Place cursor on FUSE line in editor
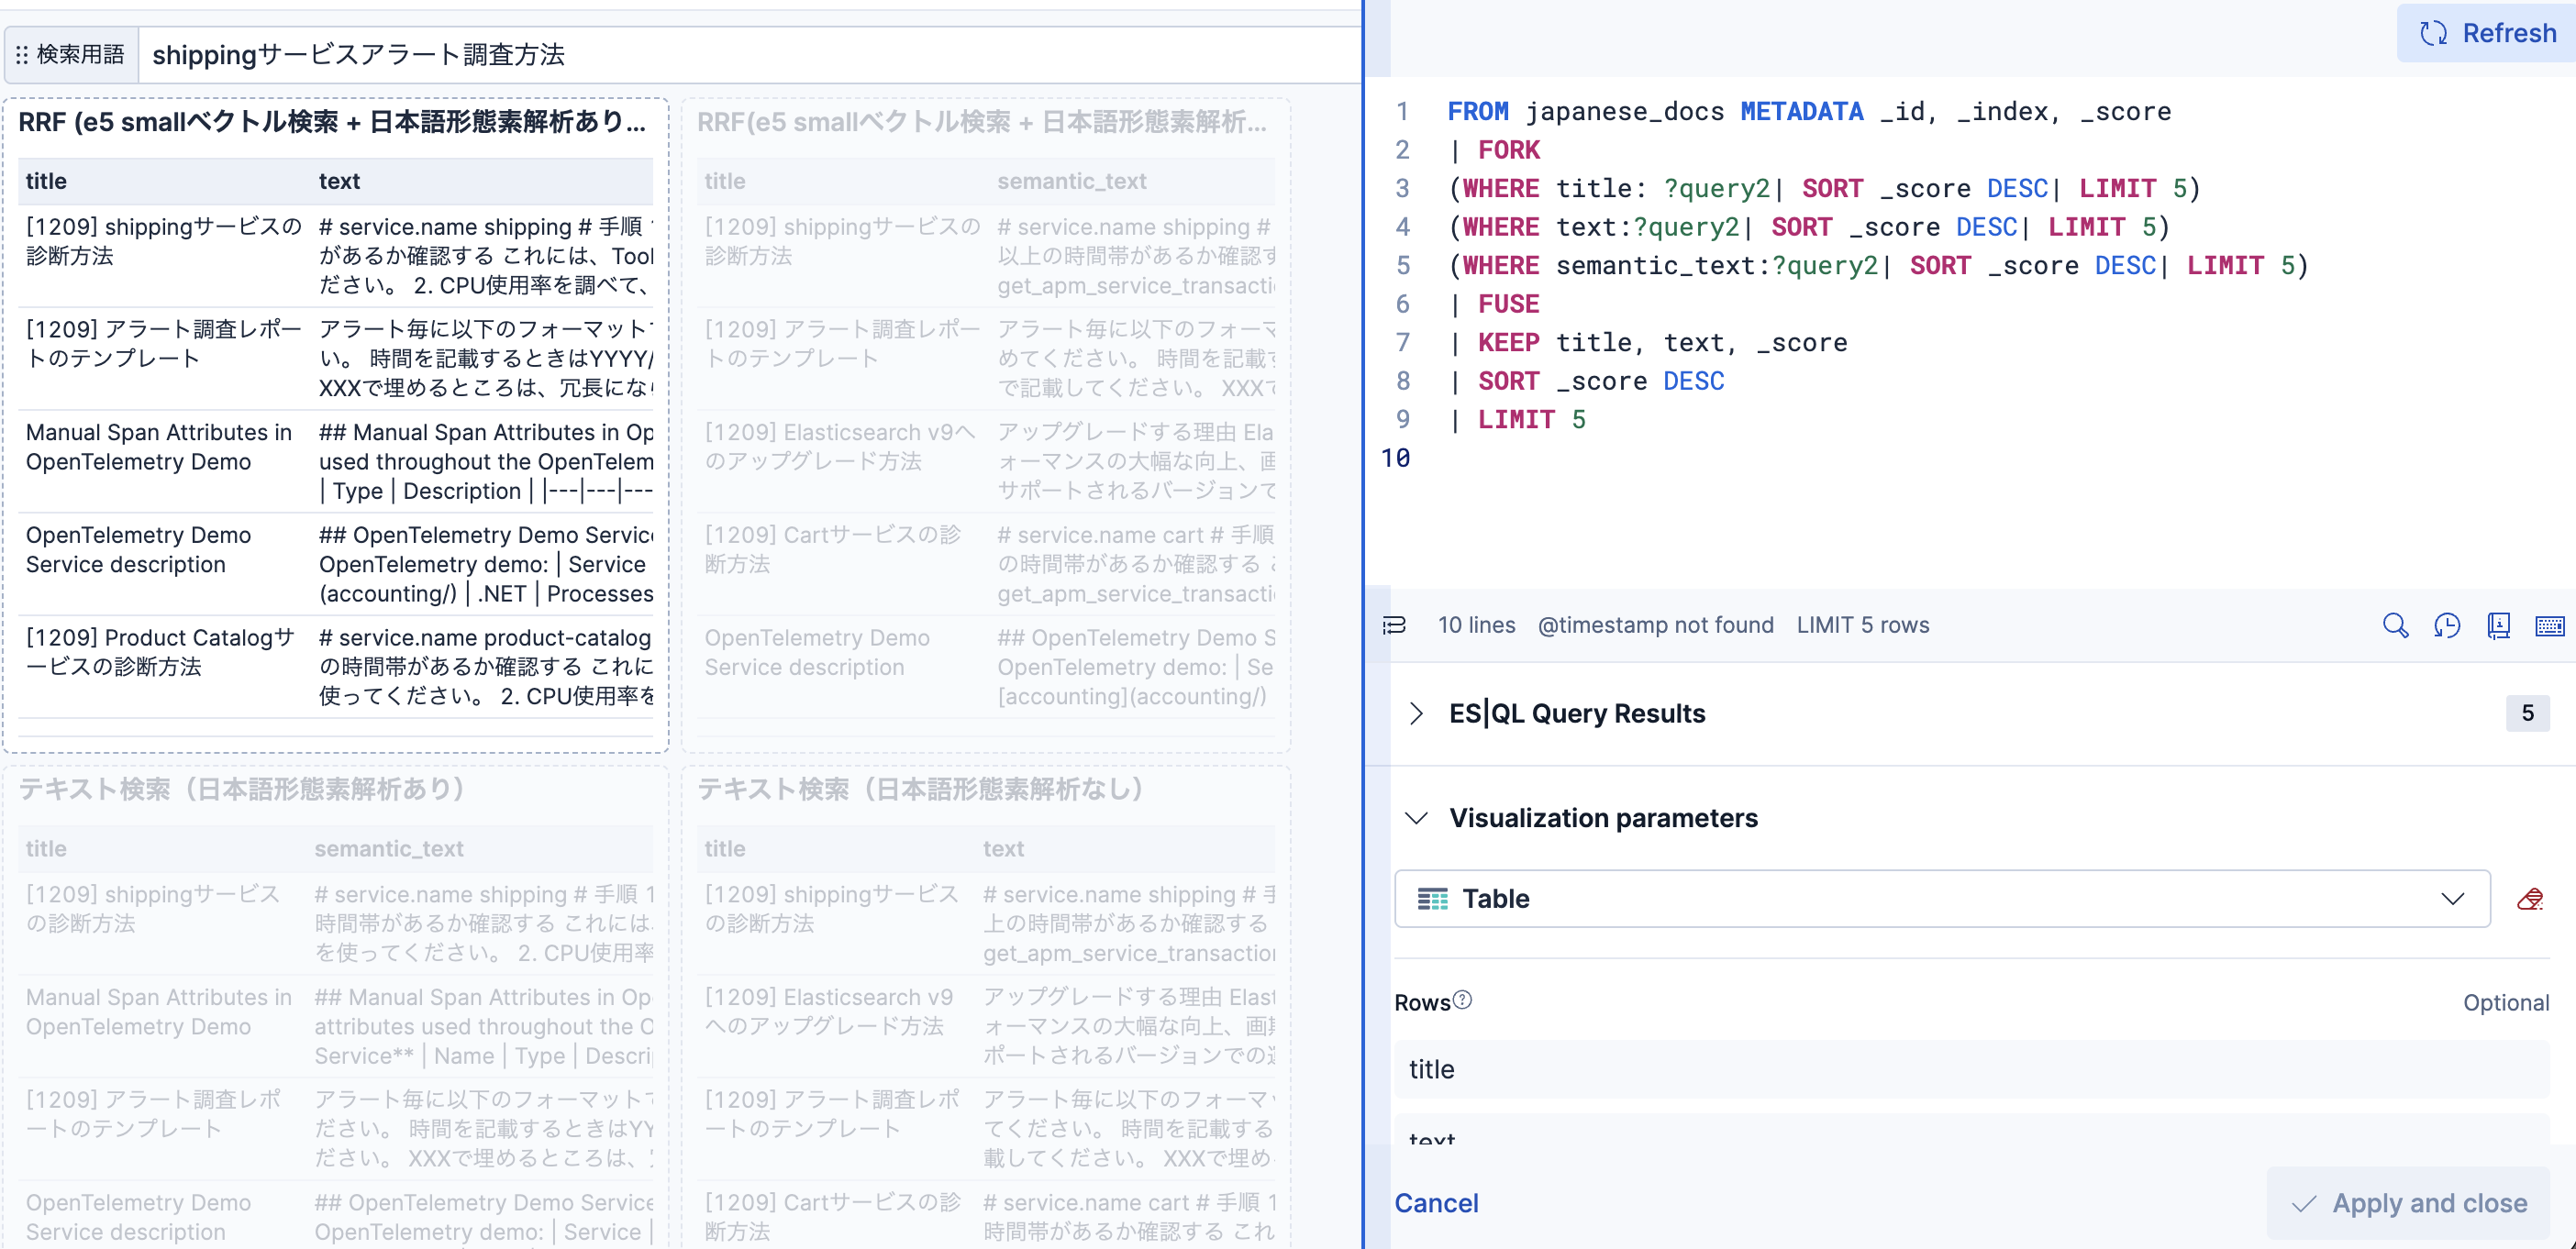 click(1509, 304)
